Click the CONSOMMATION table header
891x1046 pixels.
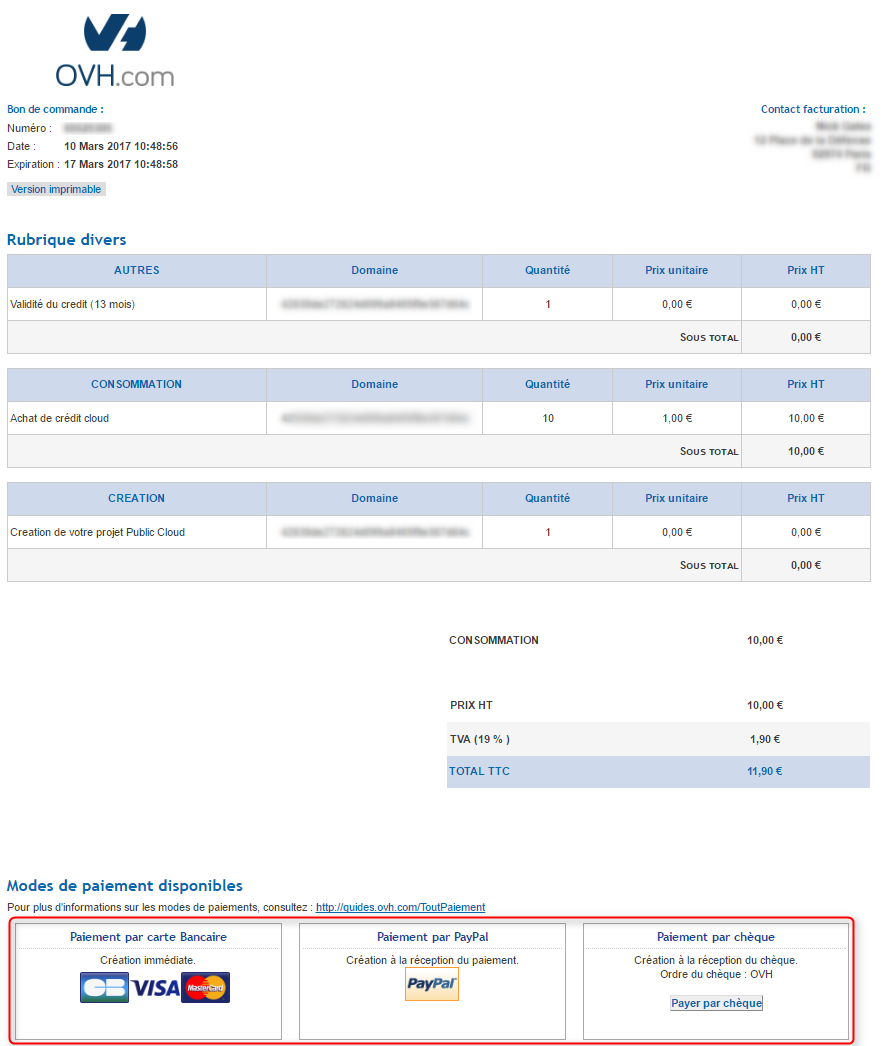[137, 384]
